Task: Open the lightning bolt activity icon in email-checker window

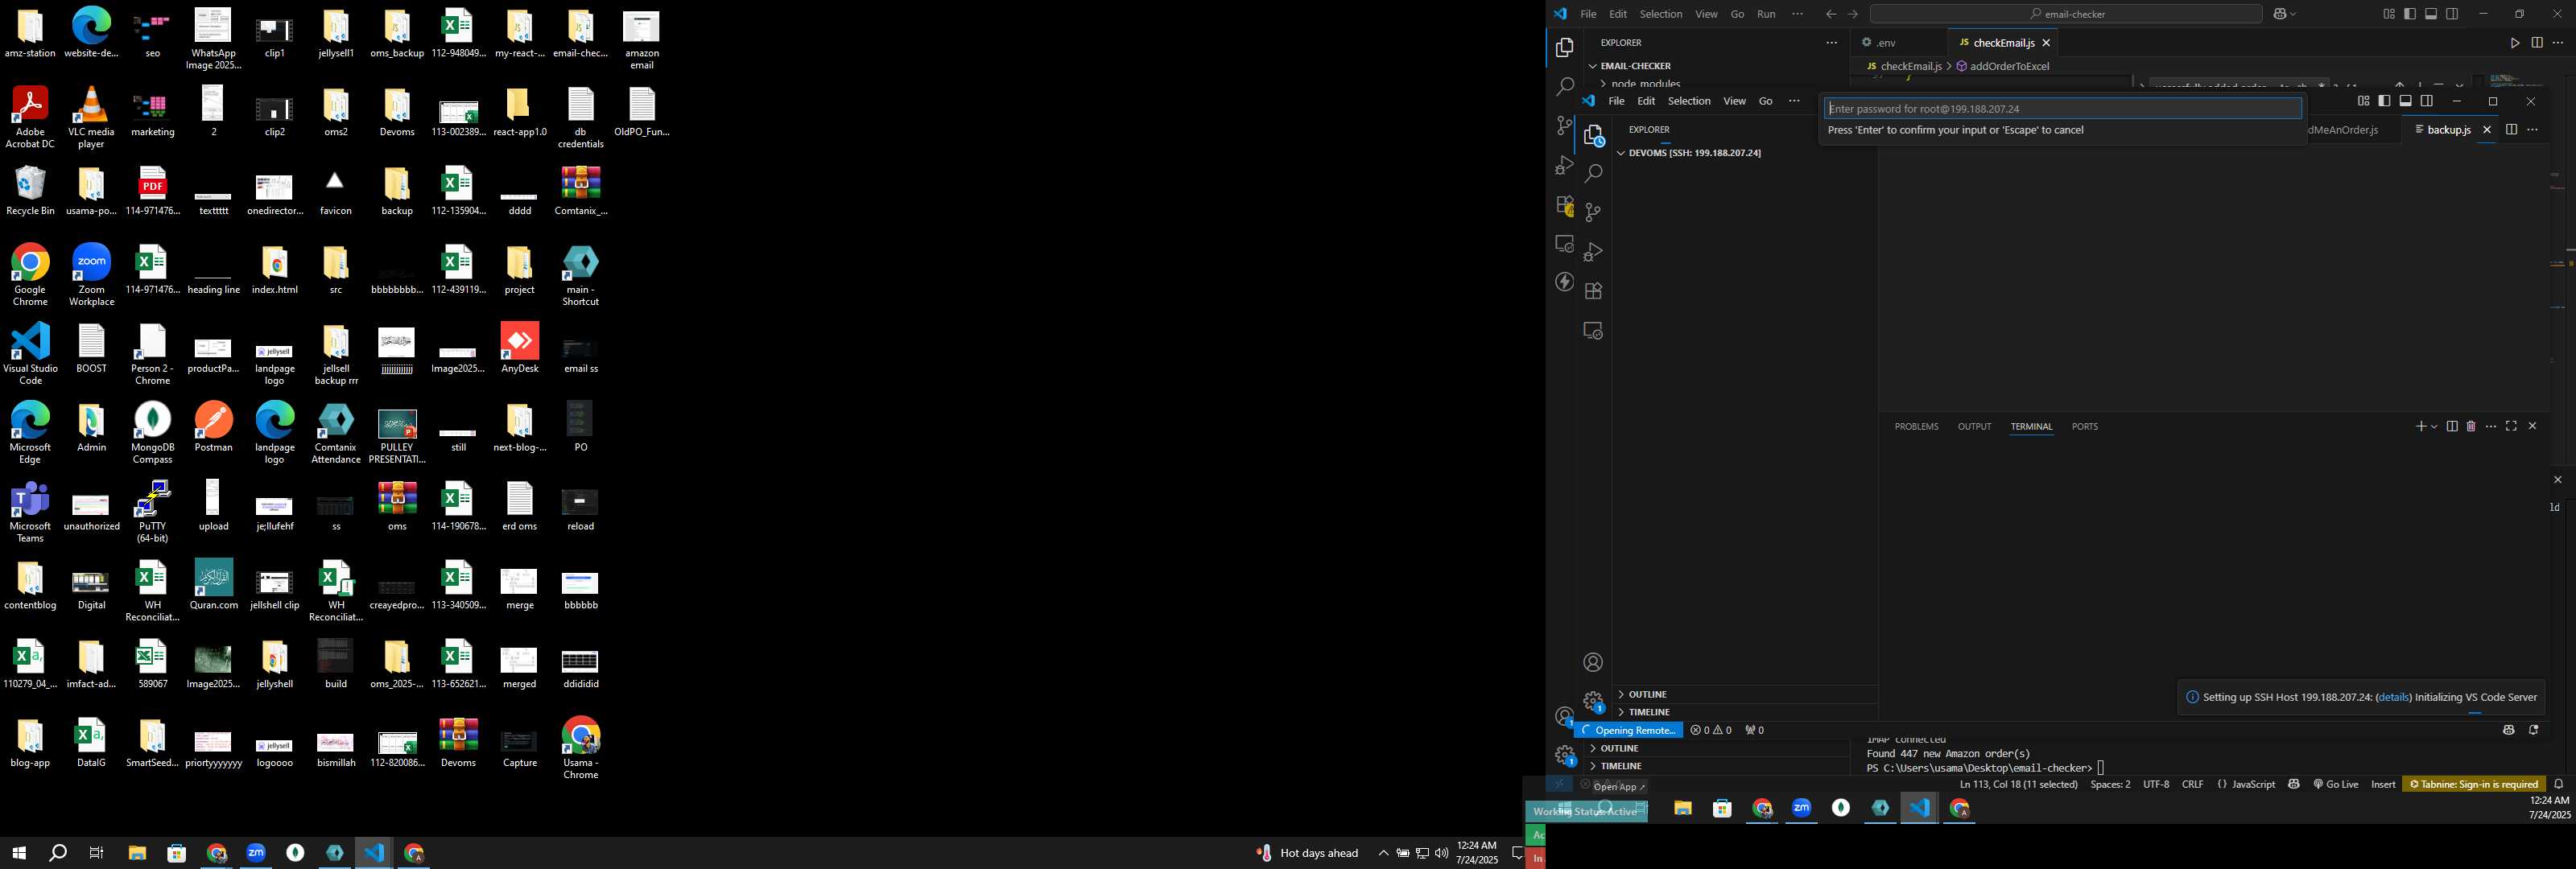Action: tap(1564, 282)
